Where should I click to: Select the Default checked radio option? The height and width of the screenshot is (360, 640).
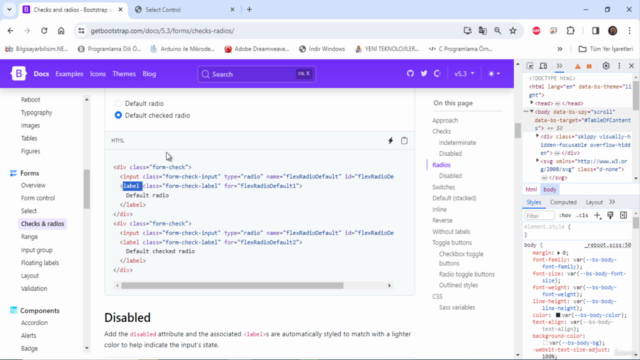[118, 116]
